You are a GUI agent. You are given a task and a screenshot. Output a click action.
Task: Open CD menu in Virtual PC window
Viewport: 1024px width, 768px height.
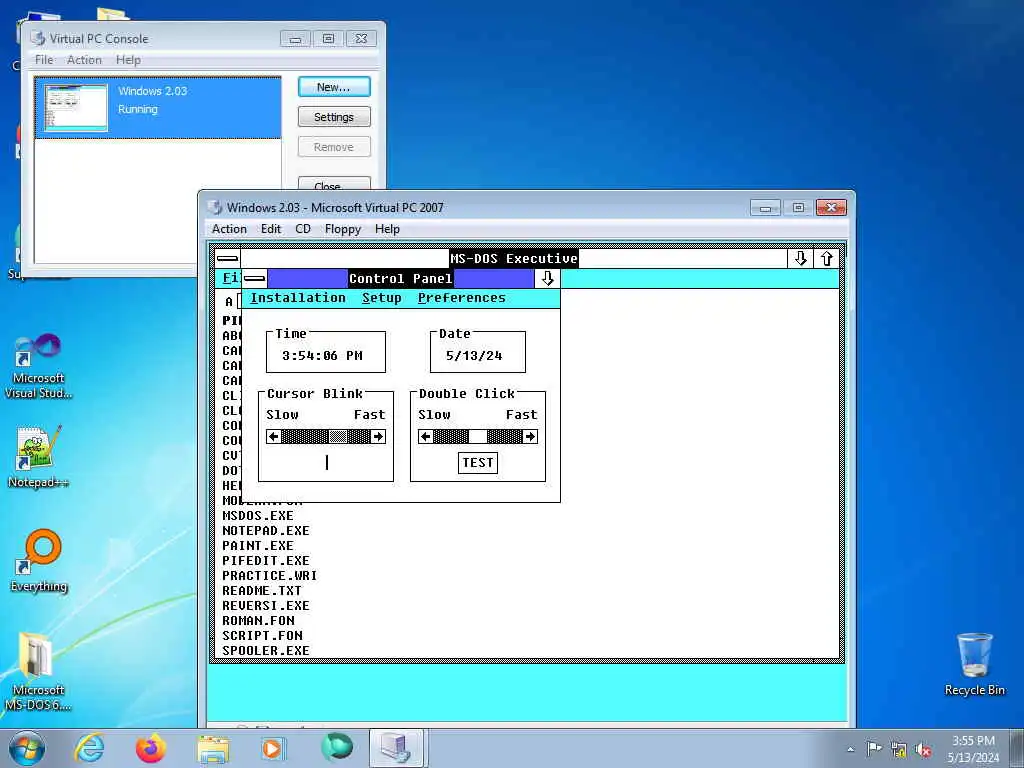pos(302,229)
